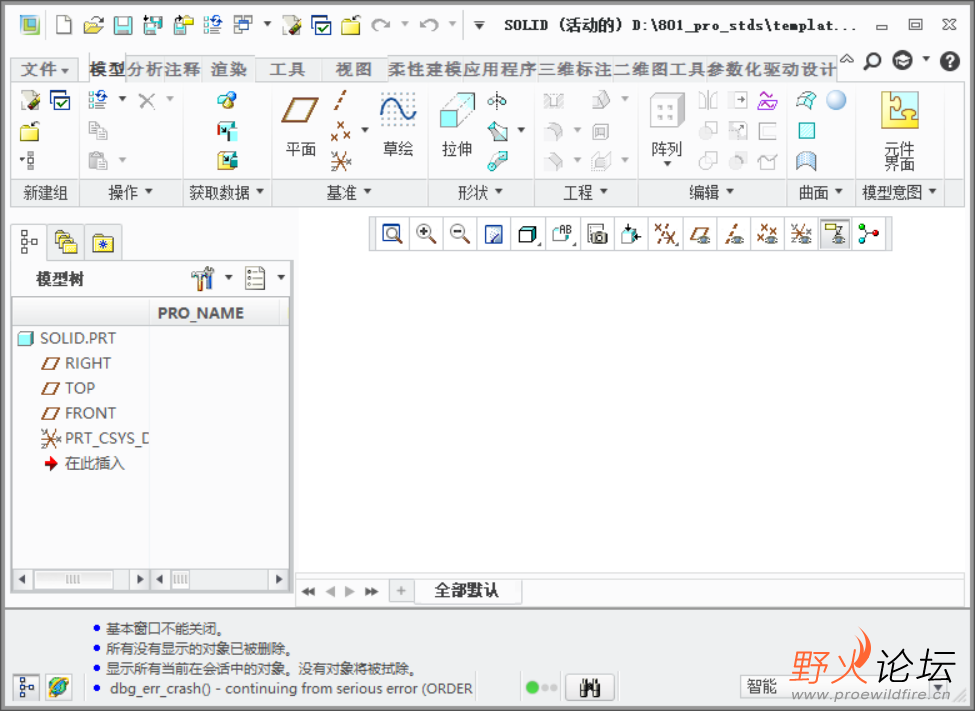
Task: Open the 文件 menu
Action: pos(44,69)
